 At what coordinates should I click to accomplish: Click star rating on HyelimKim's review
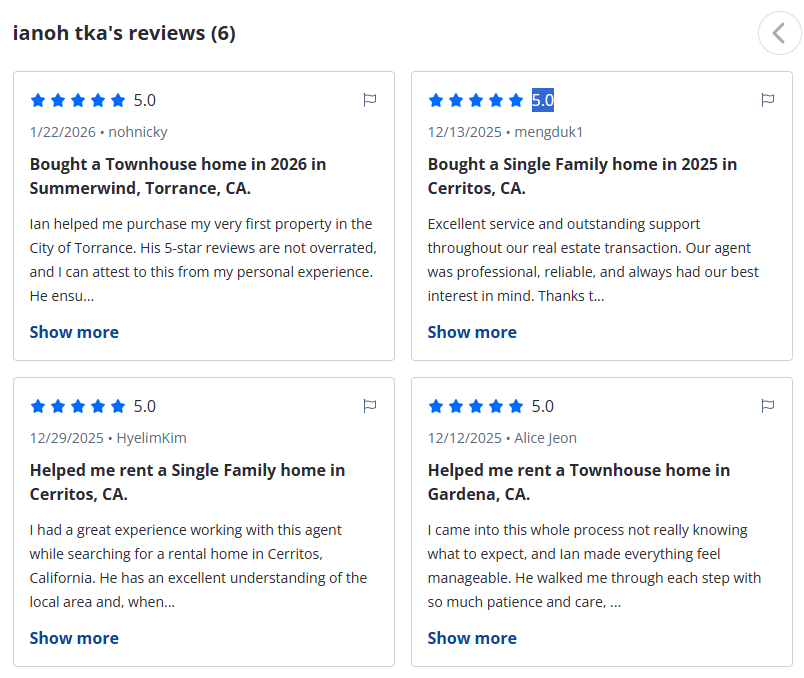click(78, 406)
